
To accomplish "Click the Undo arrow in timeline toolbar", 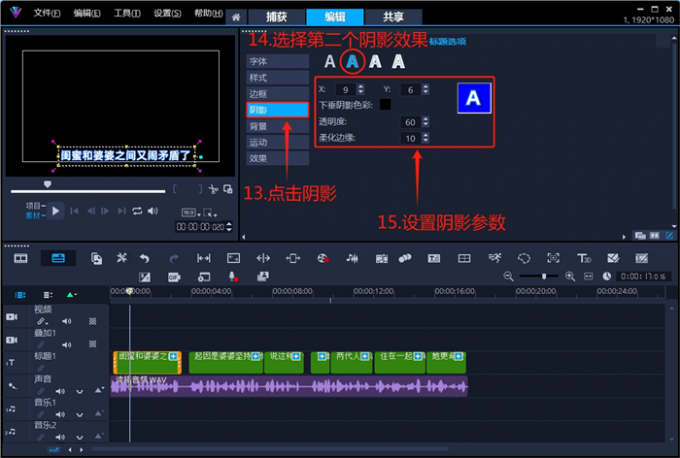I will pyautogui.click(x=145, y=258).
